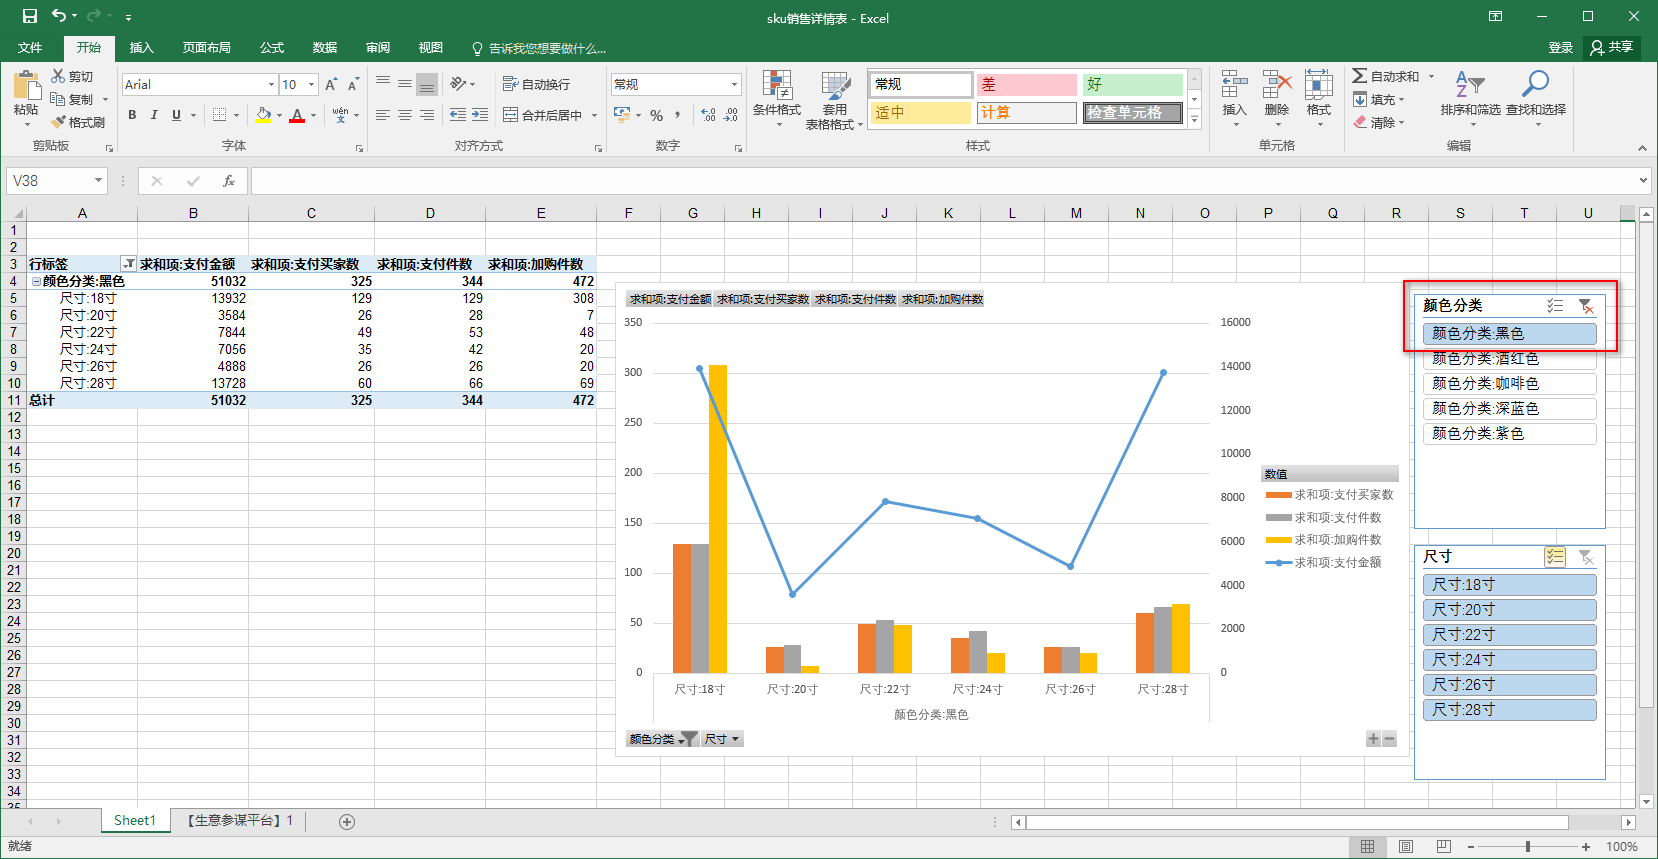Viewport: 1658px width, 859px height.
Task: Click the 求和项:支付金额 chart field button
Action: click(670, 299)
